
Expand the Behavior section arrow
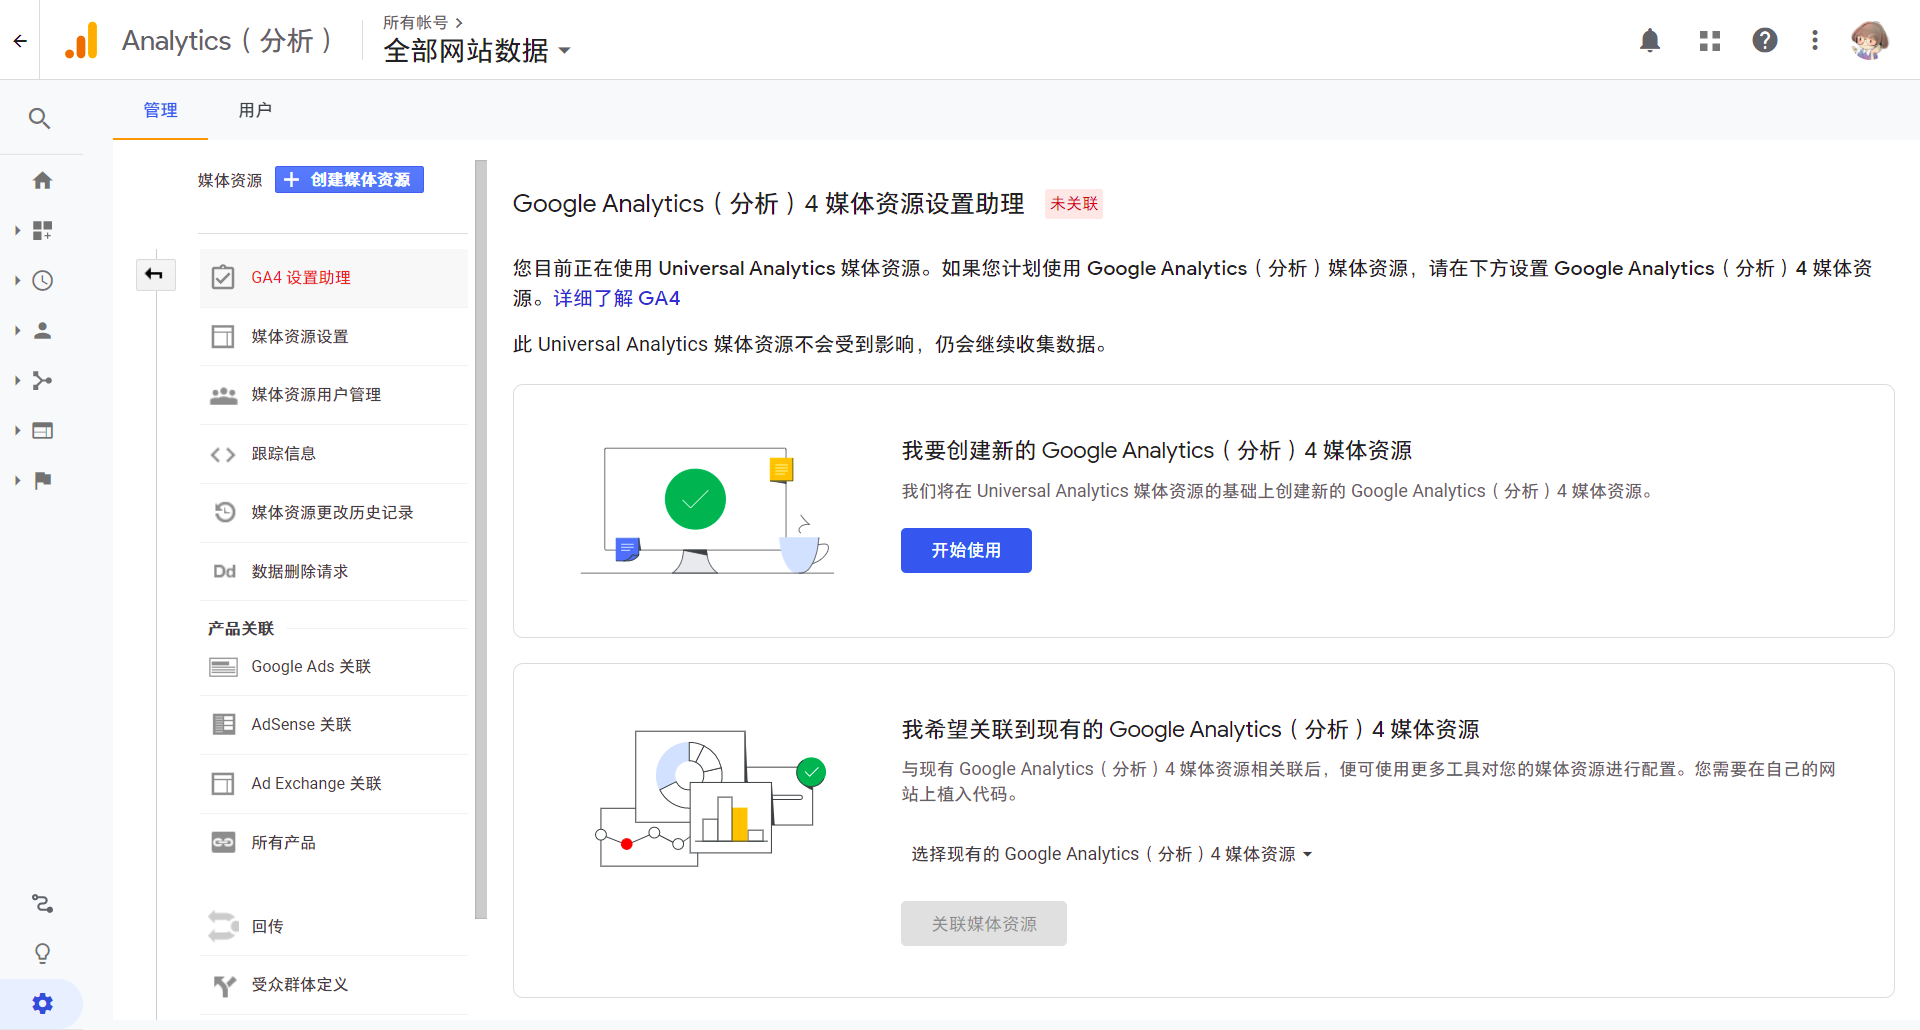coord(17,430)
